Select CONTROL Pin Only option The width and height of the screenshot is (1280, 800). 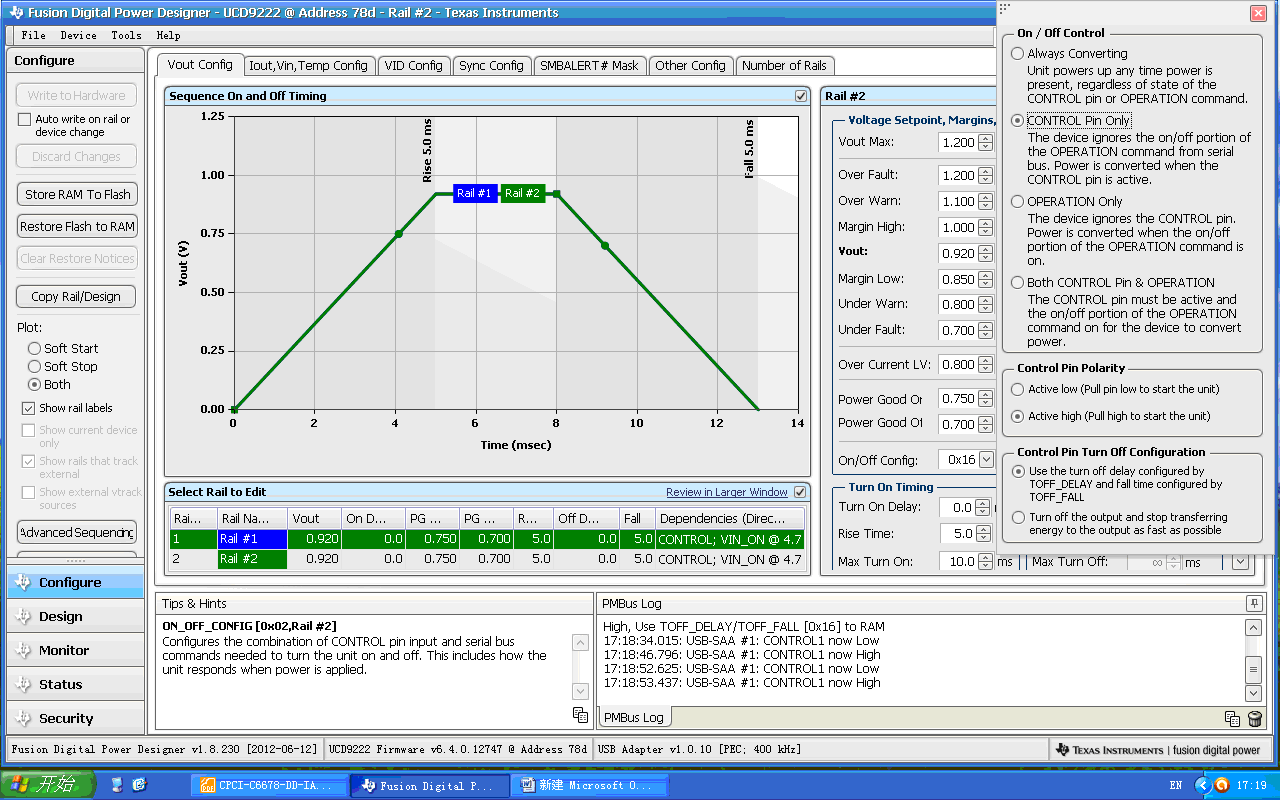(x=1018, y=121)
